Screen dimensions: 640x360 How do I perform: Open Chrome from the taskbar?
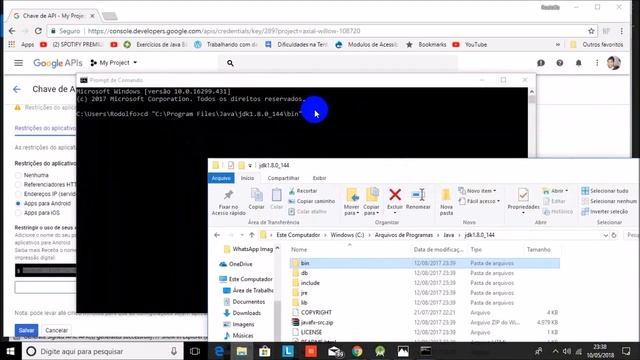[x=357, y=351]
